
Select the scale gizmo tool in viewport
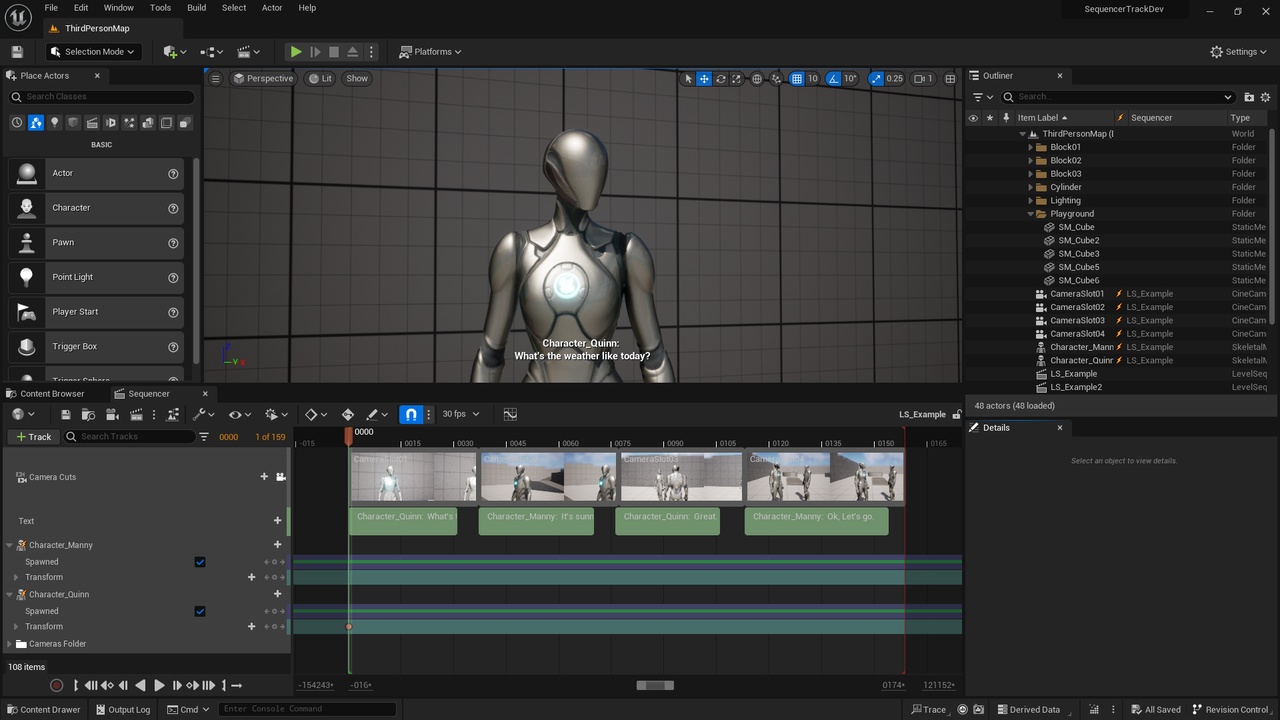[x=737, y=79]
